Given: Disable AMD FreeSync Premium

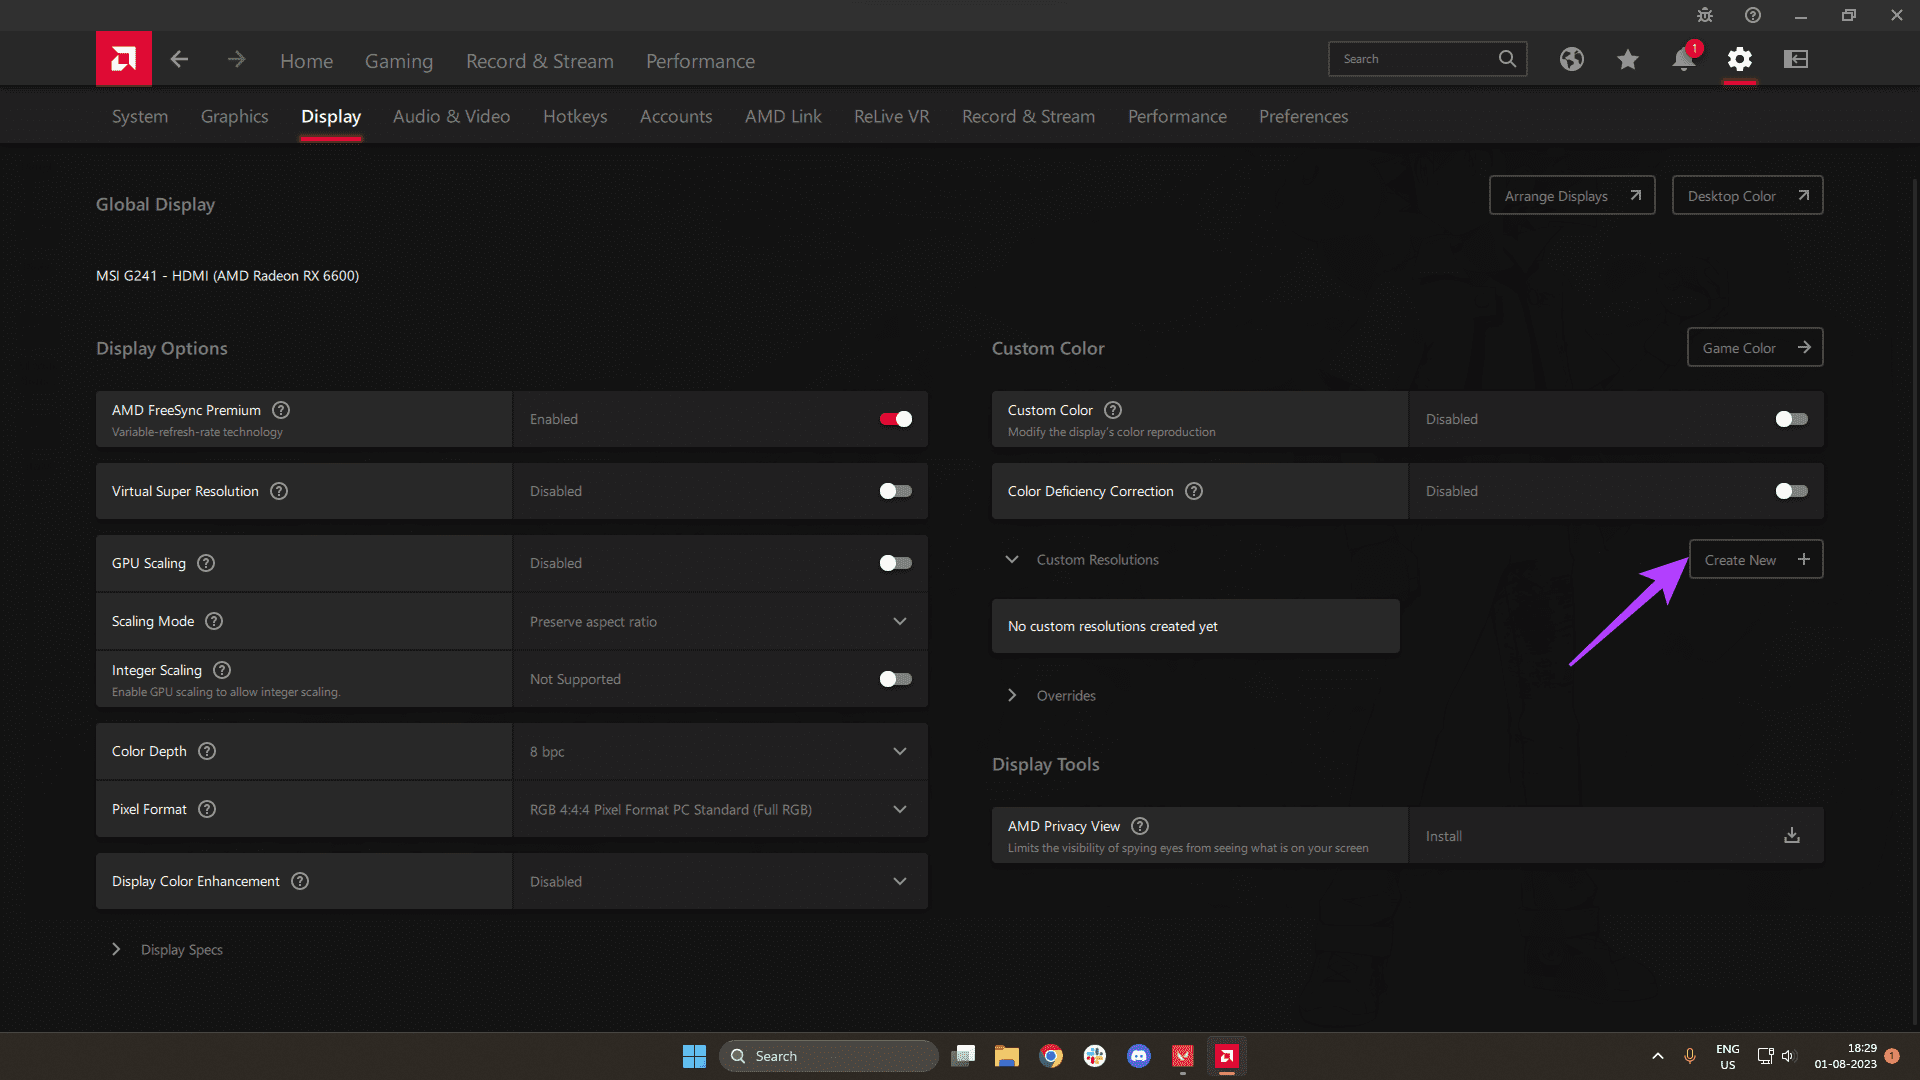Looking at the screenshot, I should click(895, 419).
